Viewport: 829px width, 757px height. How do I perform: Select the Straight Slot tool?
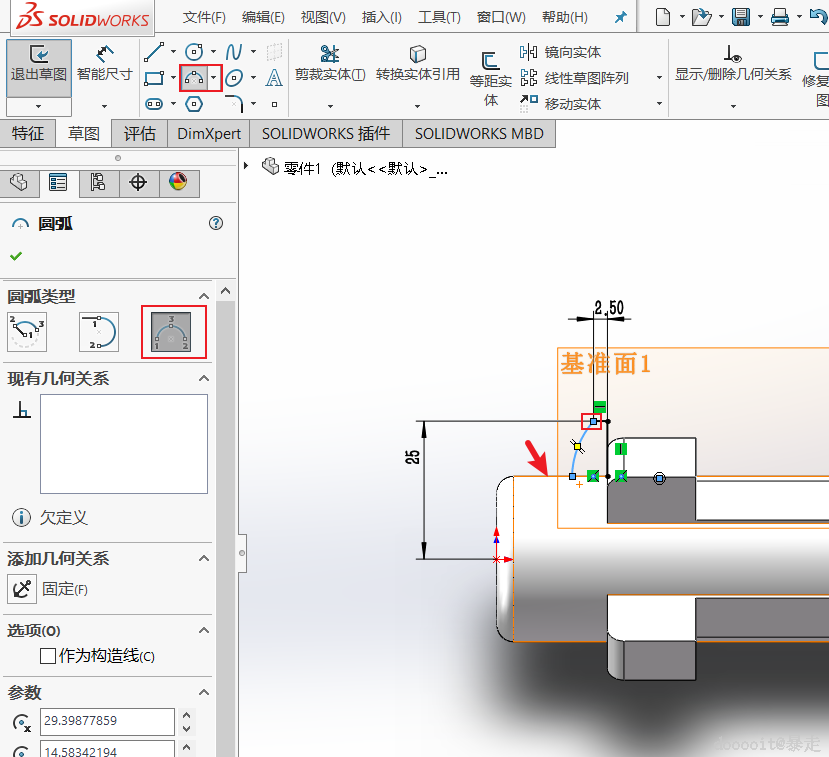154,104
